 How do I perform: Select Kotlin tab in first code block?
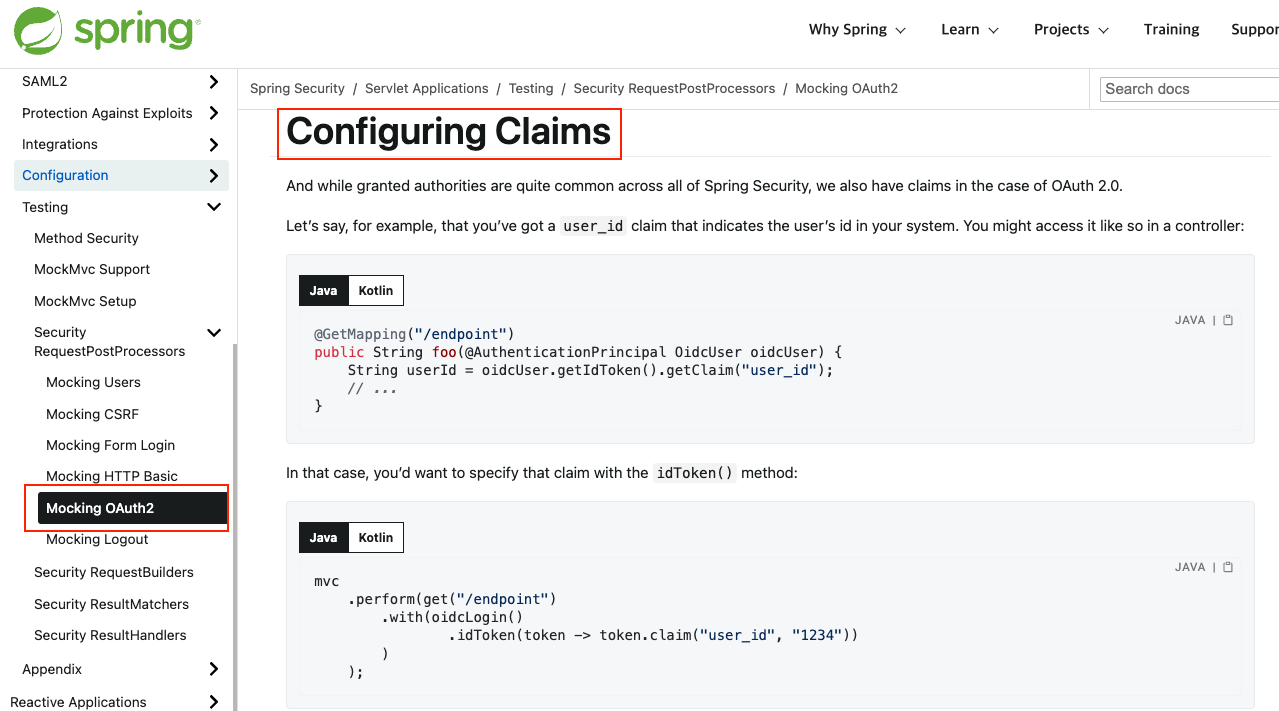click(376, 291)
